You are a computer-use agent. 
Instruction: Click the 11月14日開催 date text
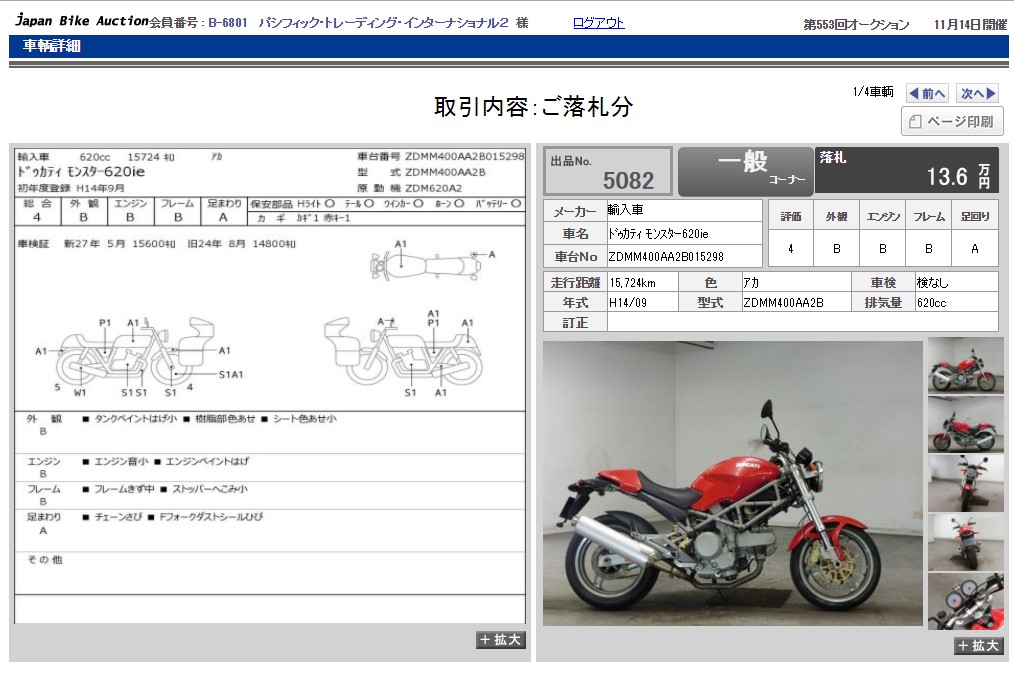point(970,25)
